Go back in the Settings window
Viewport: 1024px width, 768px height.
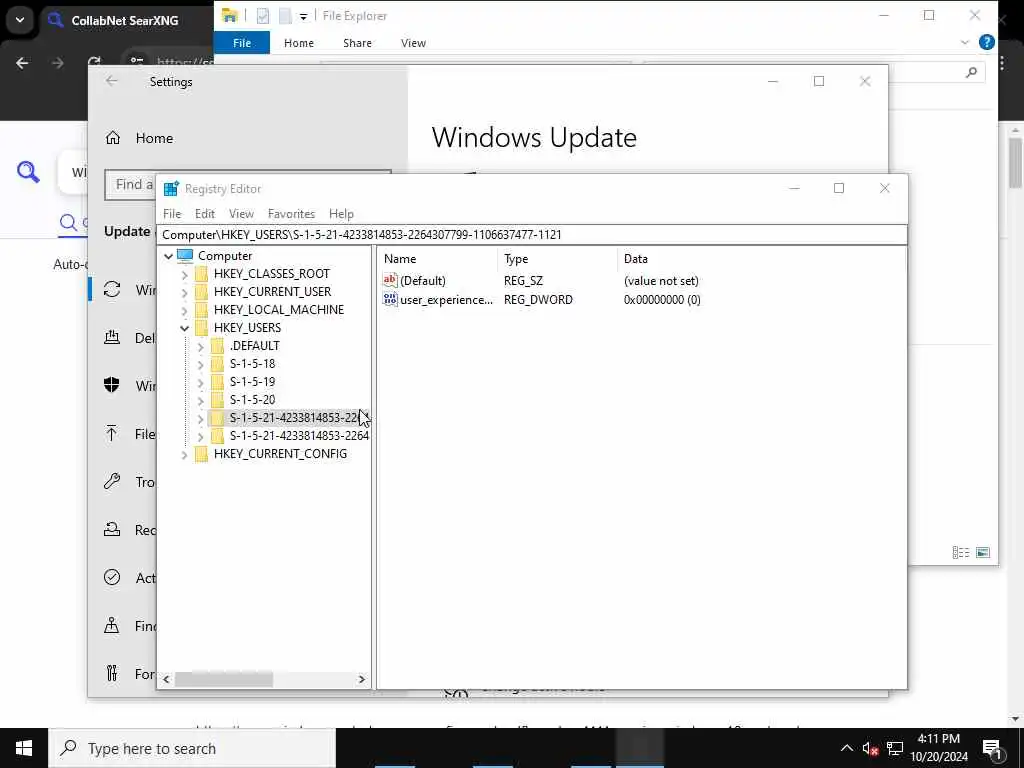112,81
